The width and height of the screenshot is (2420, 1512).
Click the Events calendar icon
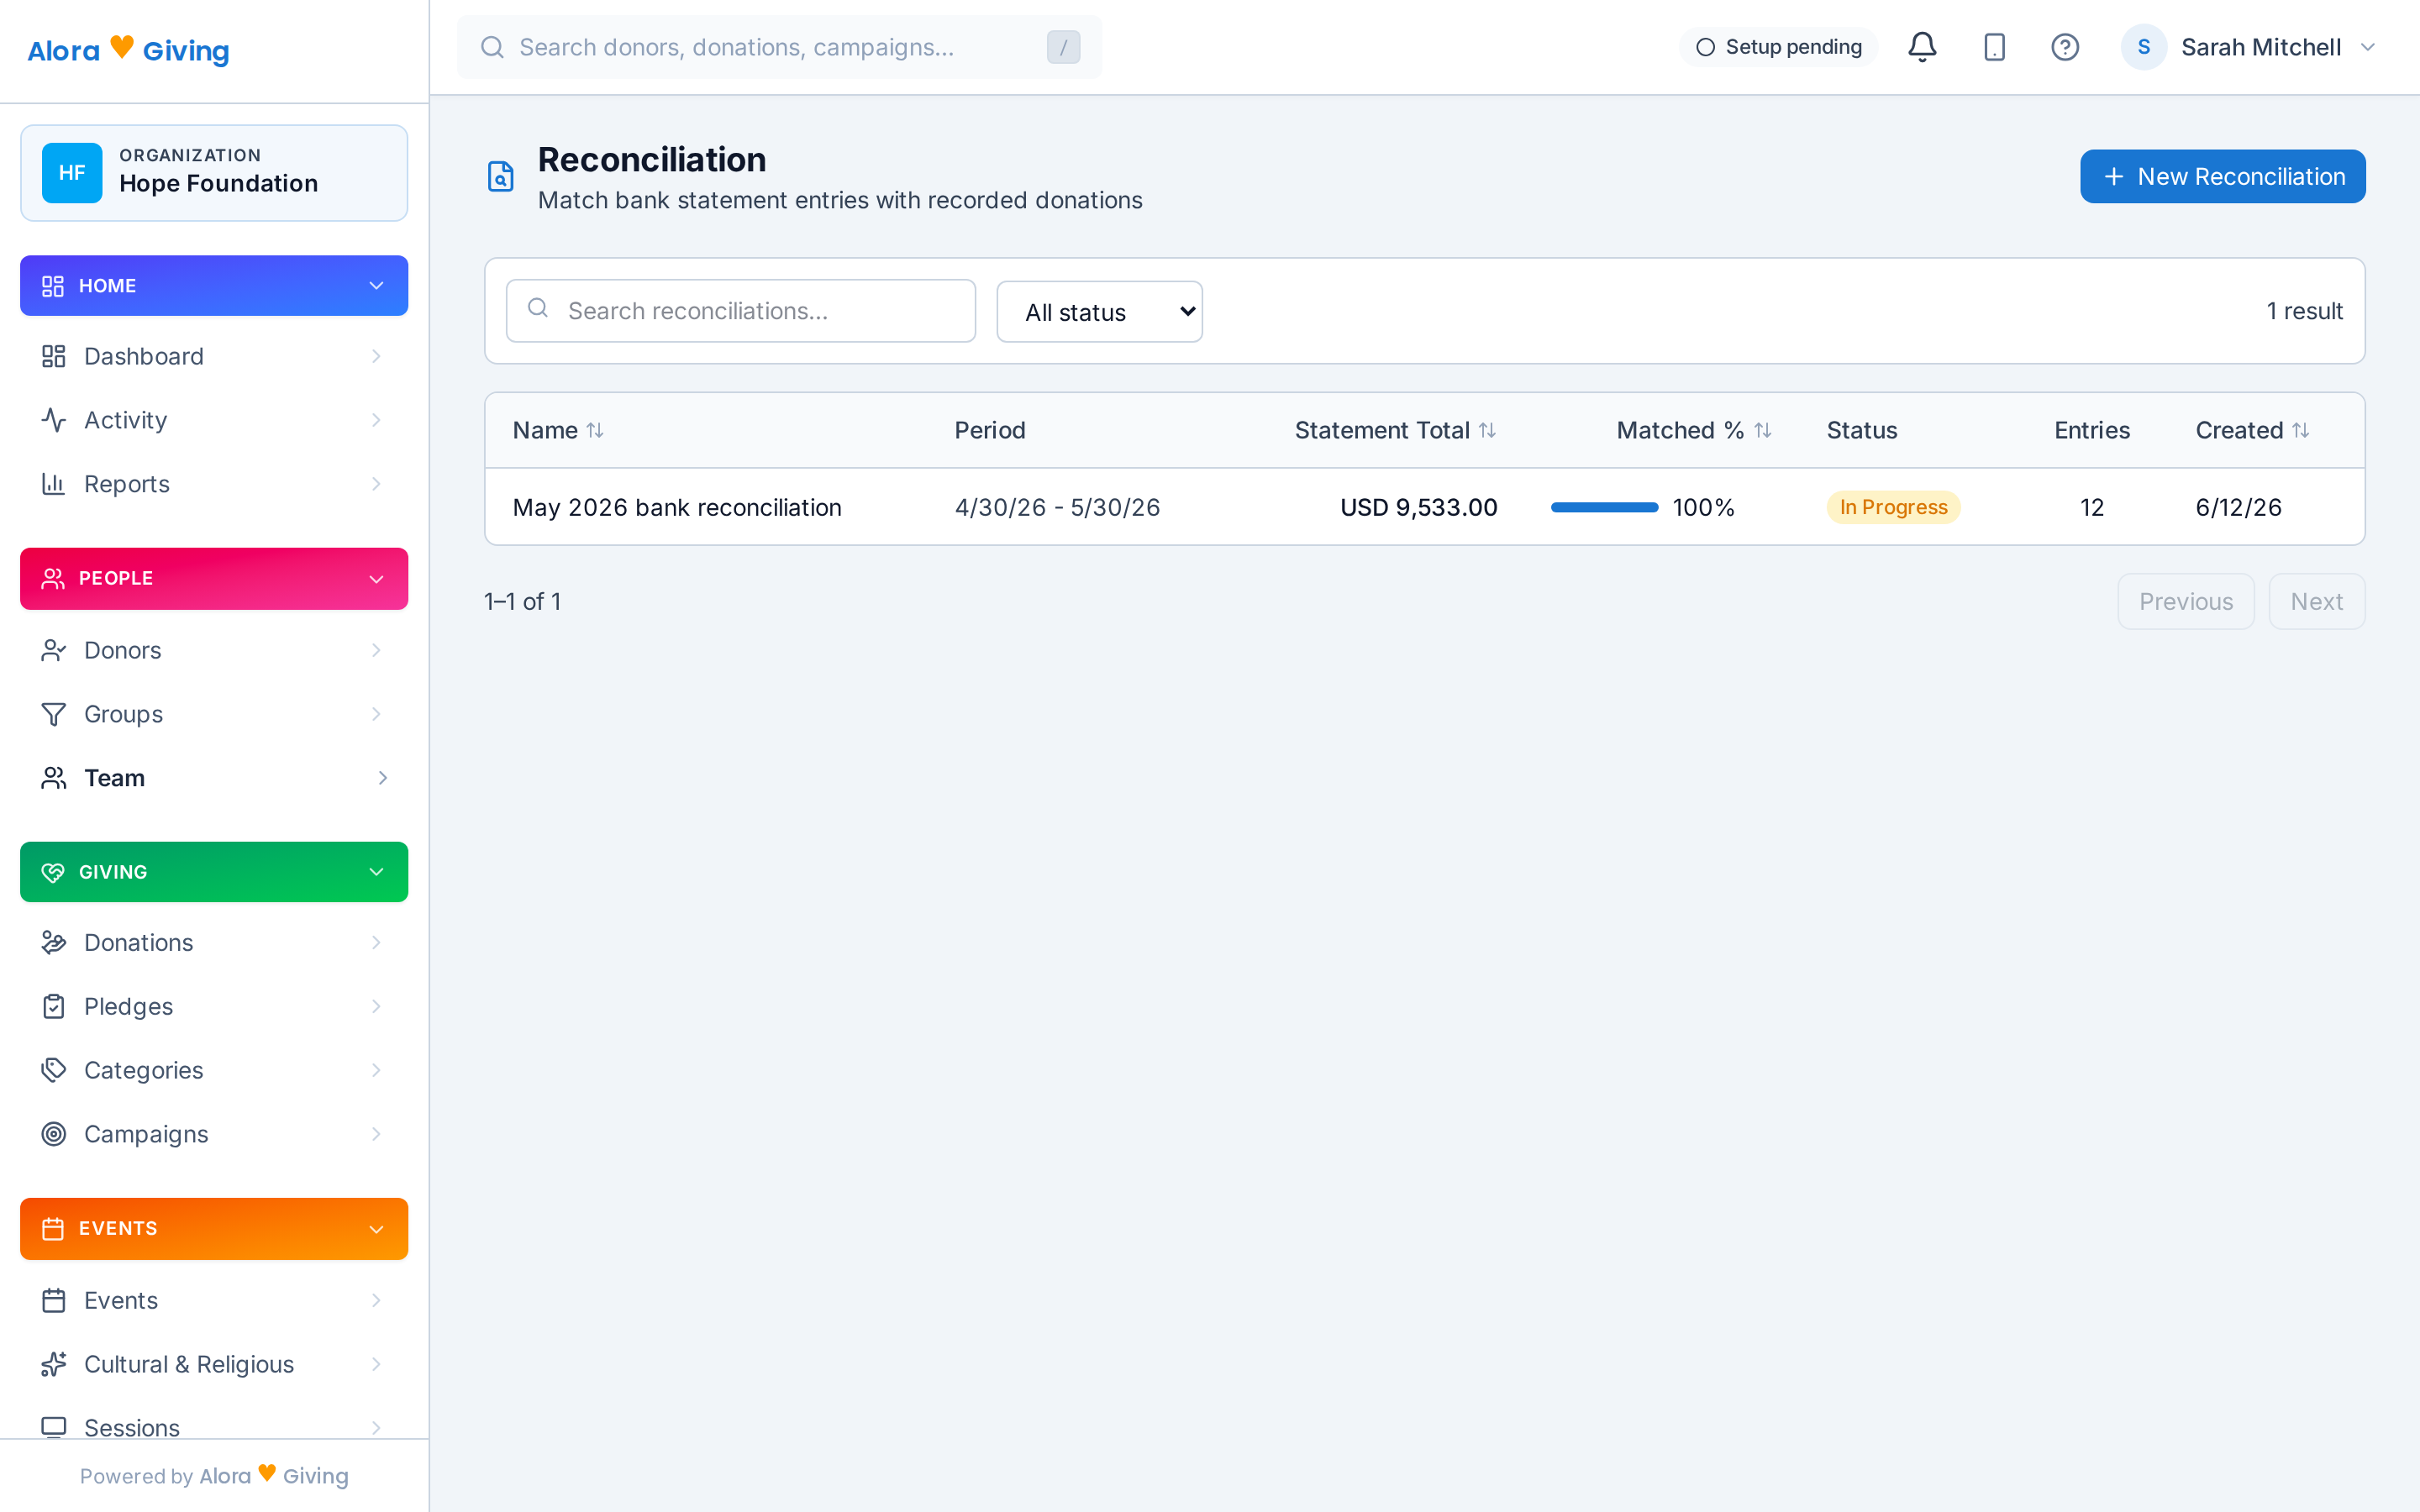pyautogui.click(x=54, y=1300)
